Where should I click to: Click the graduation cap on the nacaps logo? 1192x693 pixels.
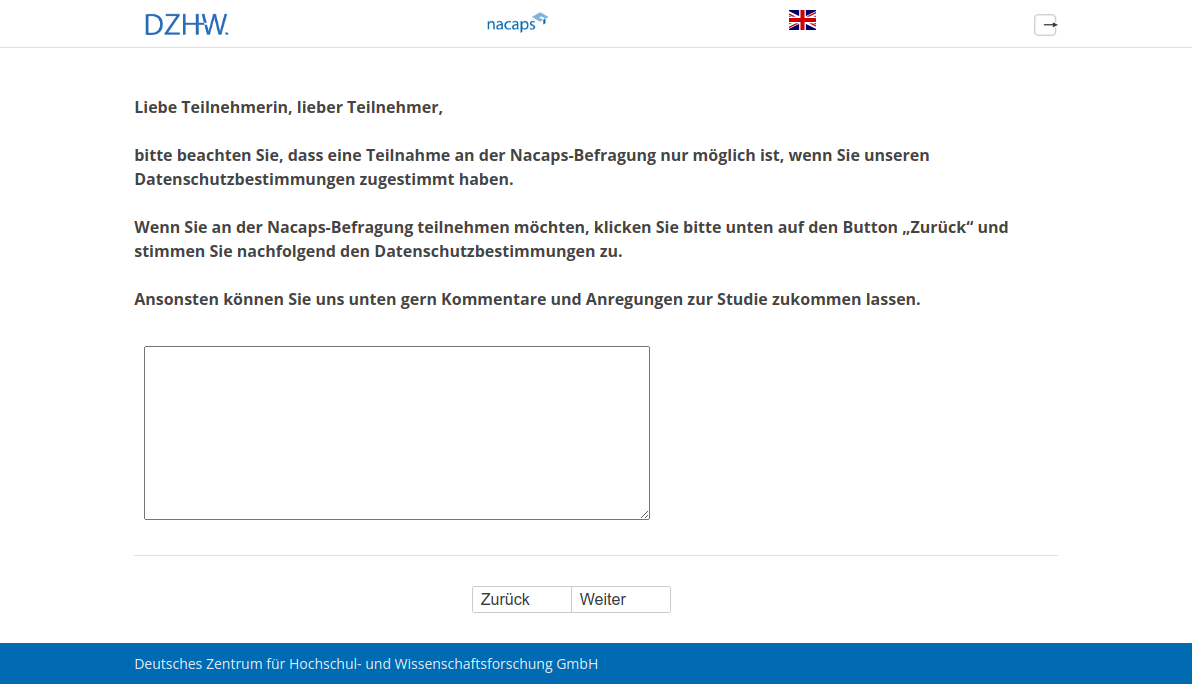pyautogui.click(x=540, y=17)
